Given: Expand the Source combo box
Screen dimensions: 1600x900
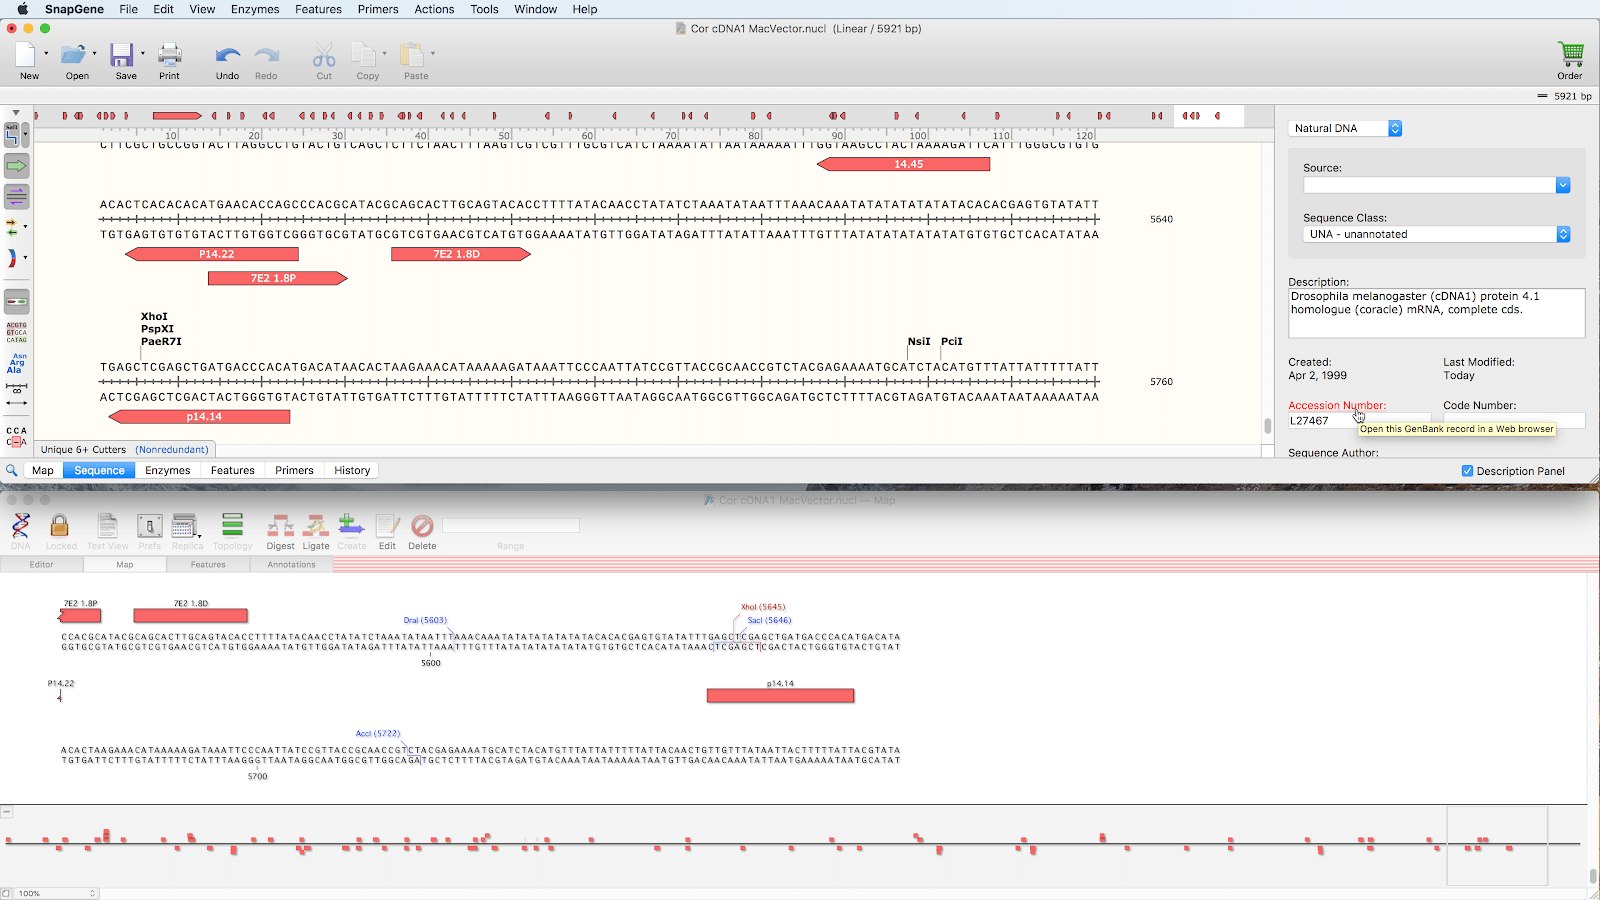Looking at the screenshot, I should [x=1563, y=185].
